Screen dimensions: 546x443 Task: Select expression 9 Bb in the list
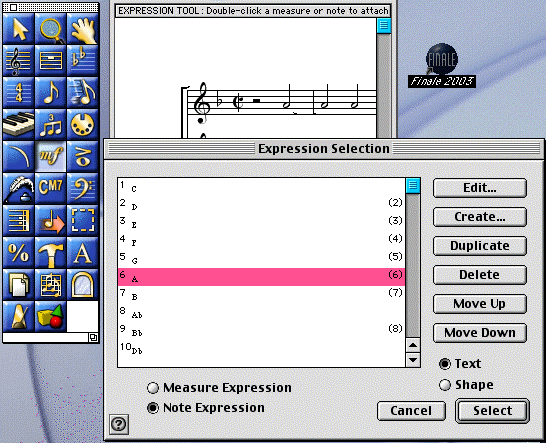262,331
